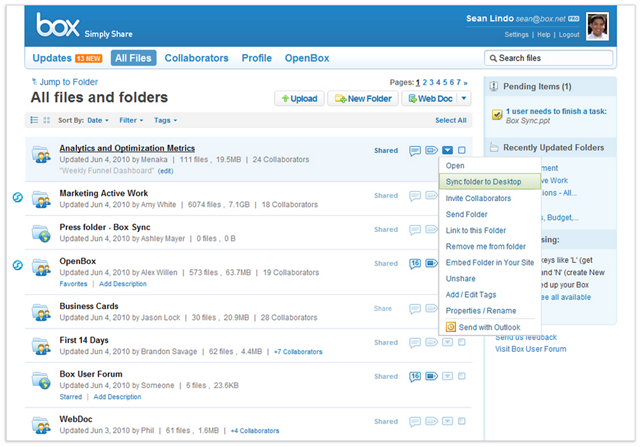The width and height of the screenshot is (640, 447).
Task: Click sync icon beside OpenBox
Action: click(18, 265)
